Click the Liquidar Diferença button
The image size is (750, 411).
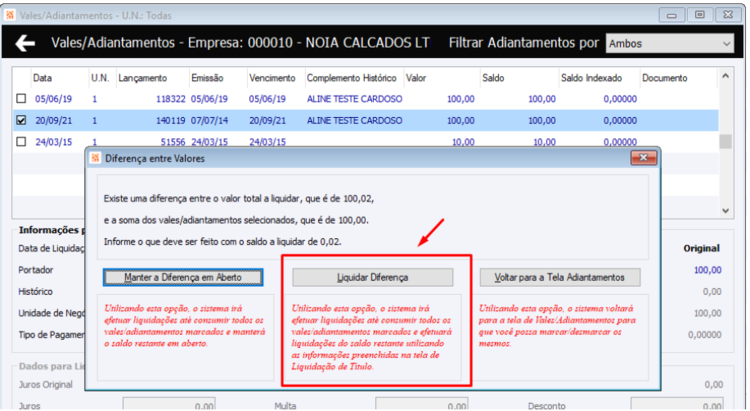coord(372,278)
